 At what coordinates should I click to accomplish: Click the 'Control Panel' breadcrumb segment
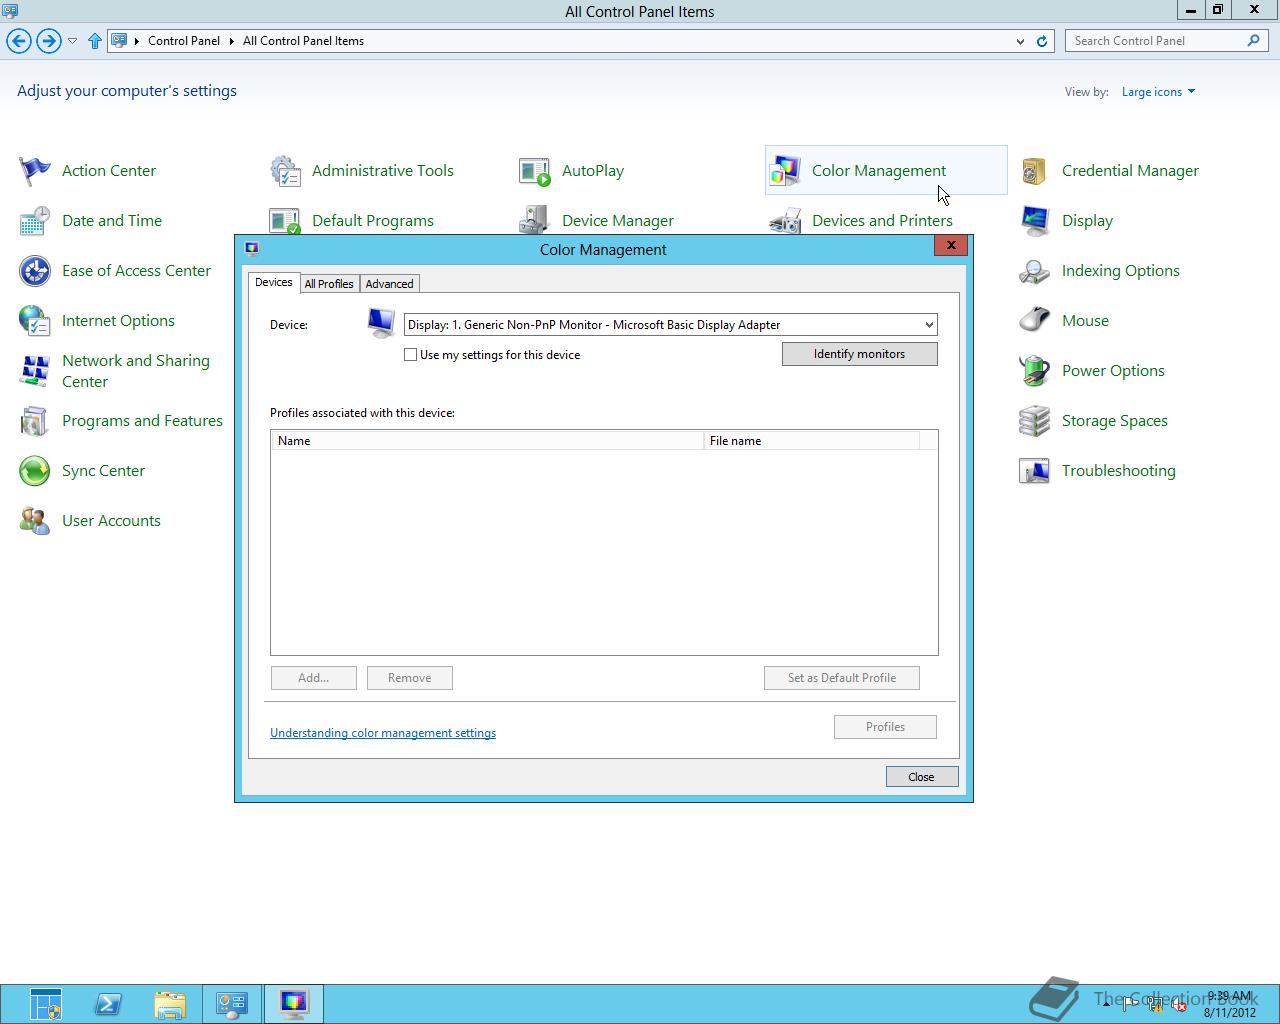184,41
